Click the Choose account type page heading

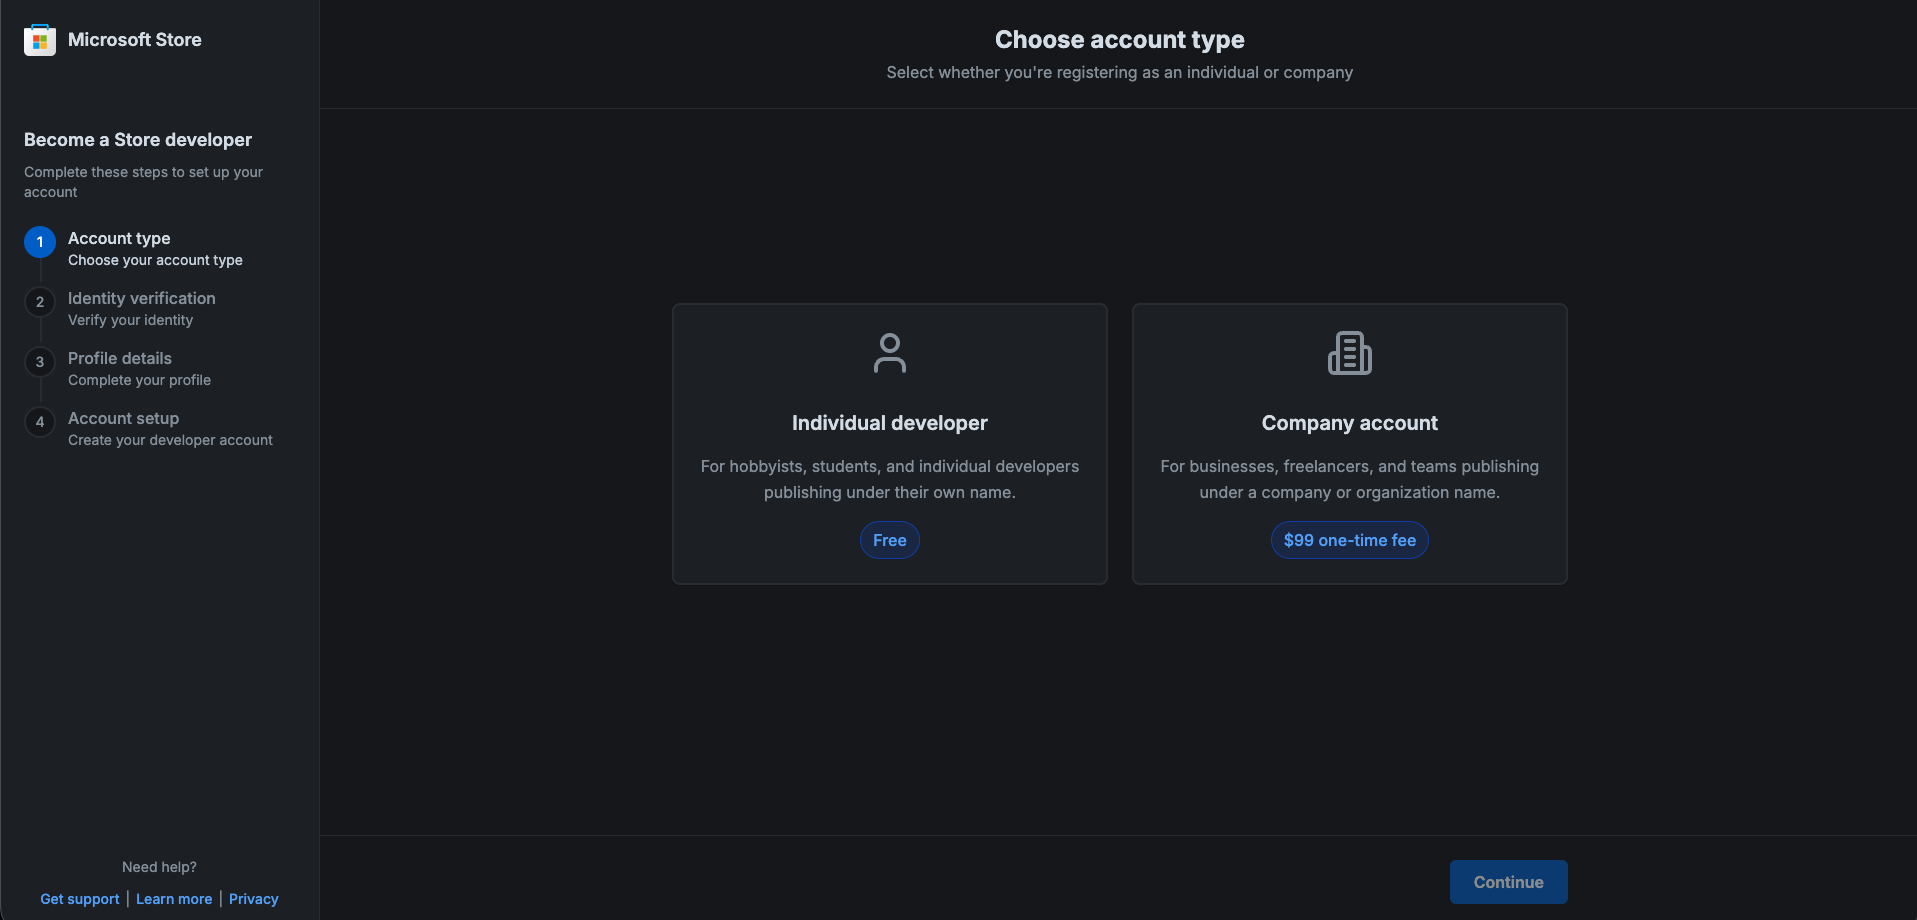[x=1120, y=39]
